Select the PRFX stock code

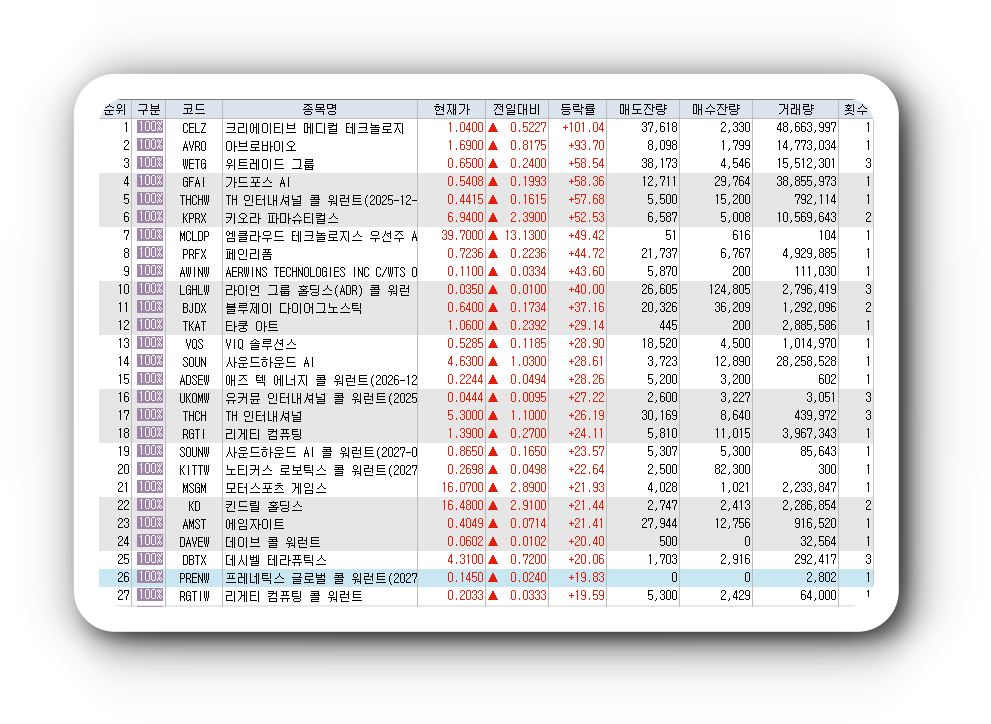point(194,254)
